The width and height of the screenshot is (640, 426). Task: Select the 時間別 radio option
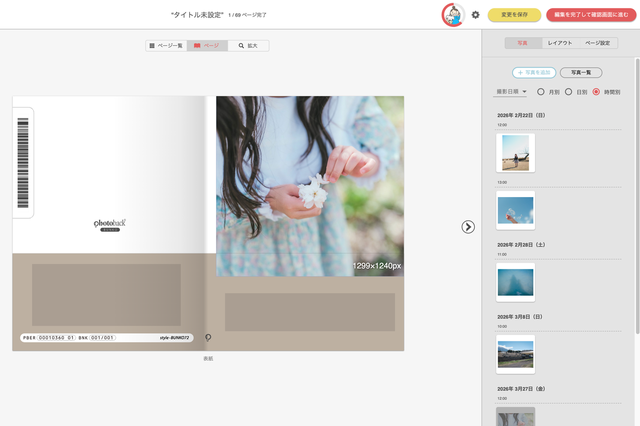pos(597,91)
